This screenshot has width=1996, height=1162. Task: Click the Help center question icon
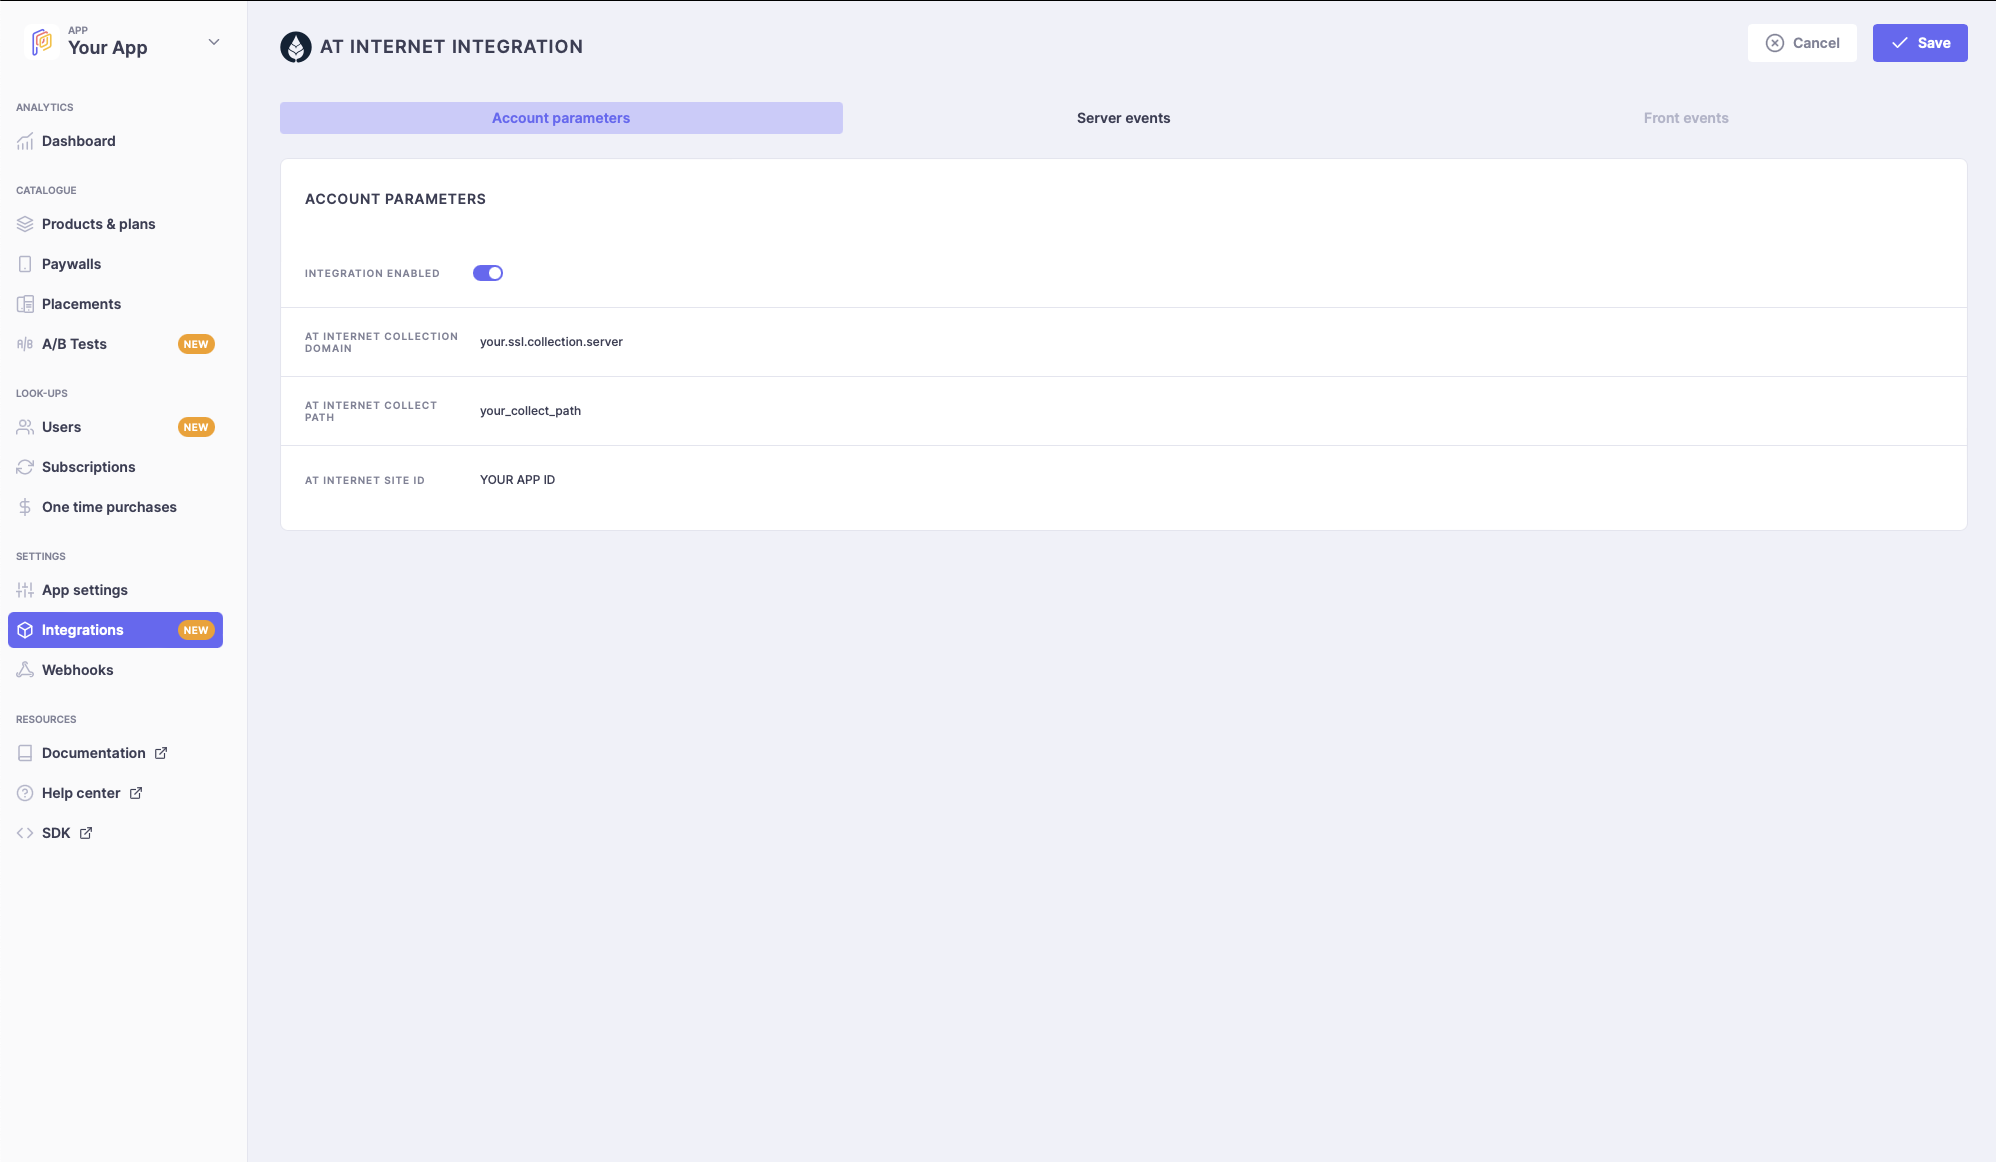coord(25,793)
